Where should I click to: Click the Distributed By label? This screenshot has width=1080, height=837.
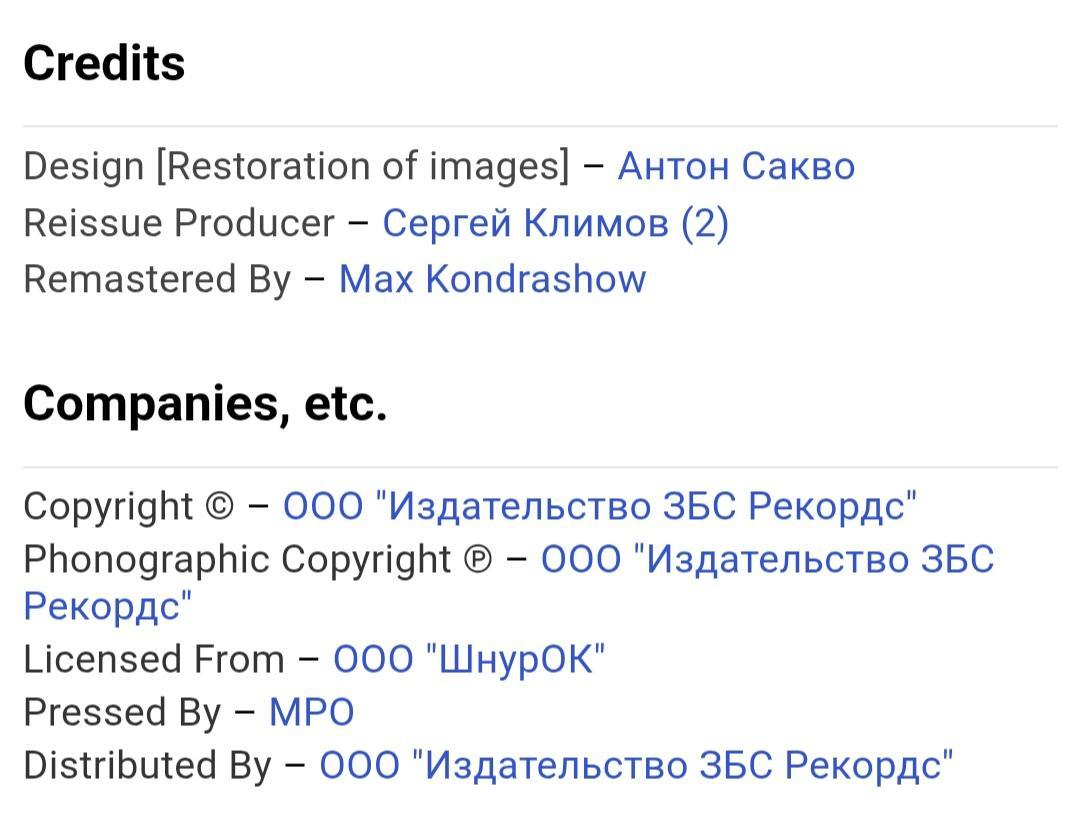(147, 766)
